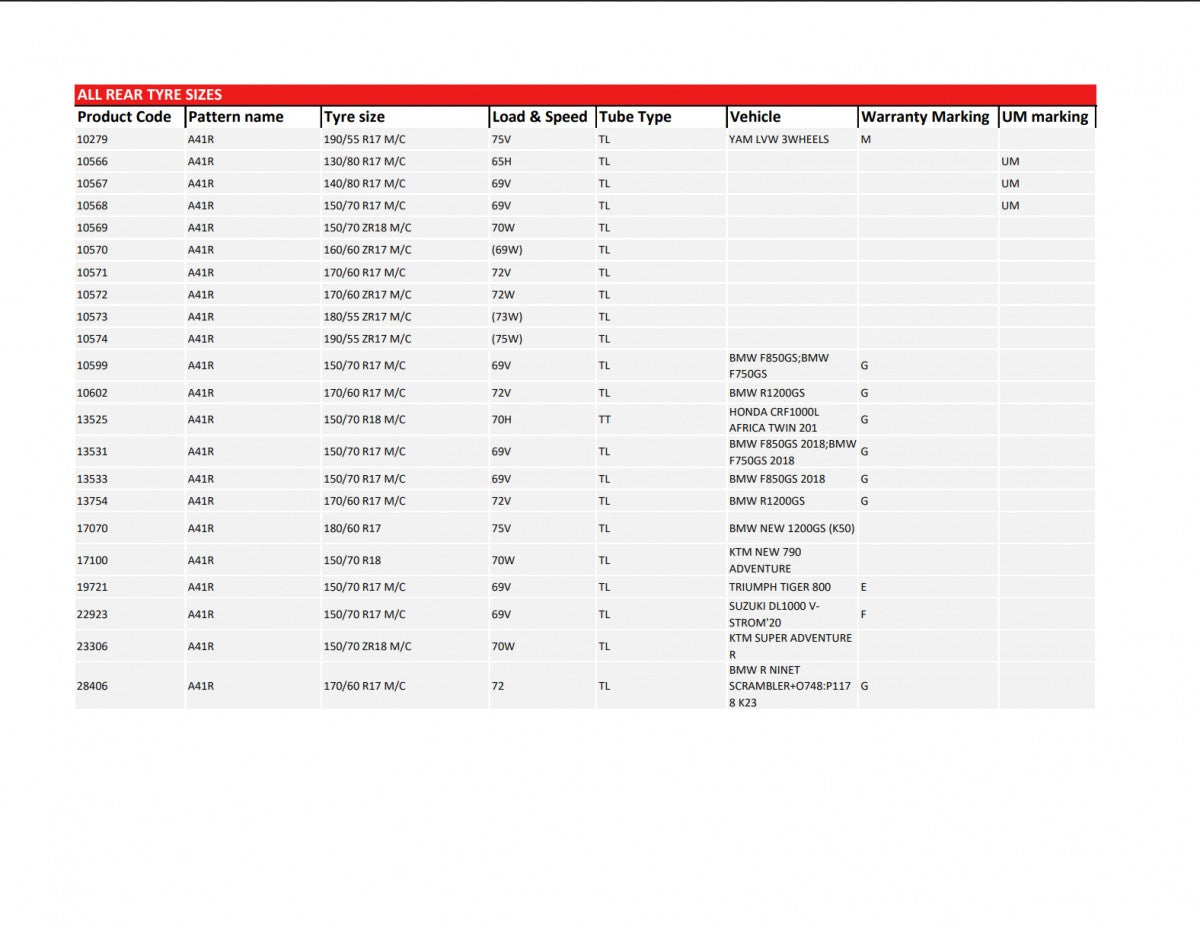Click vehicle 'BMW NEW 1200GS (K50)'

[792, 528]
